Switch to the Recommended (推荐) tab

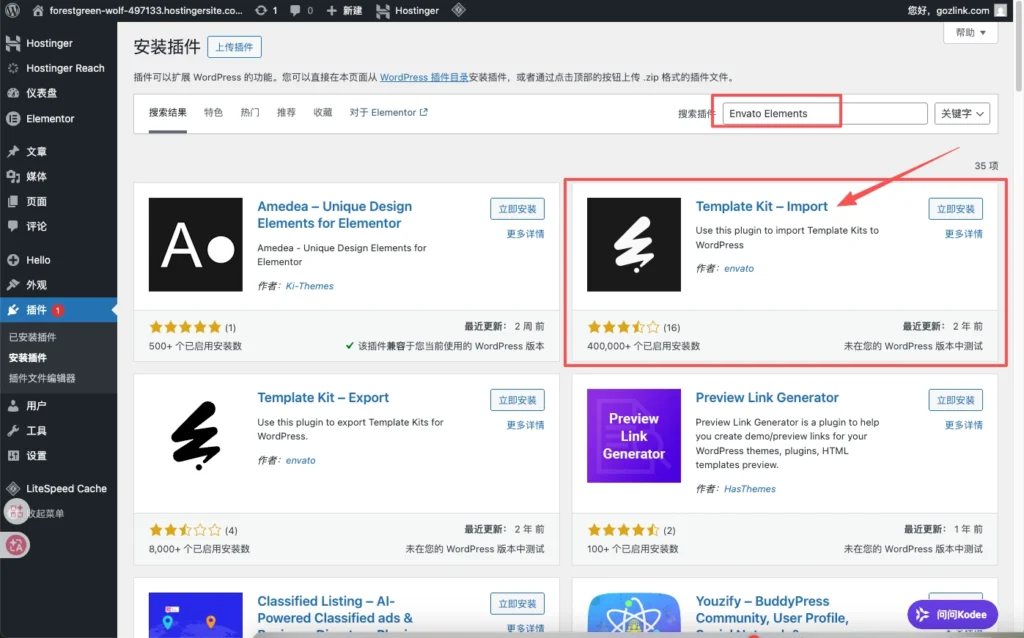(x=286, y=112)
